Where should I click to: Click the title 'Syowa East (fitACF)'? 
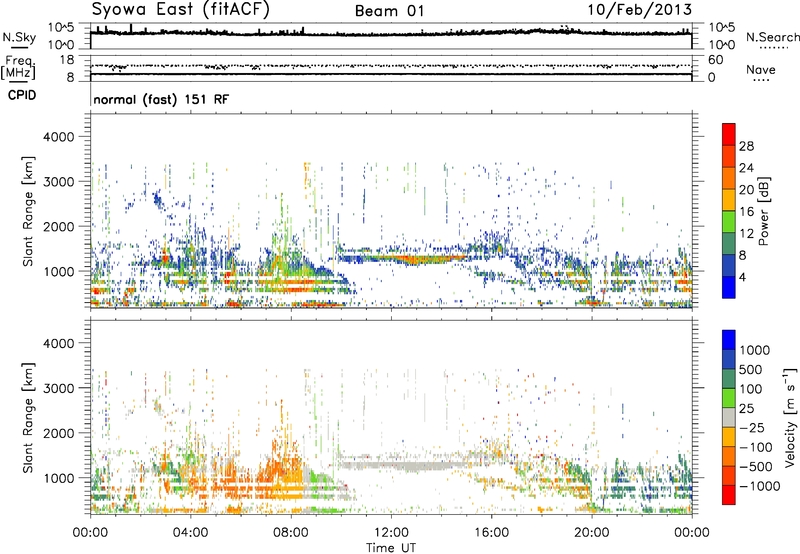[x=180, y=10]
